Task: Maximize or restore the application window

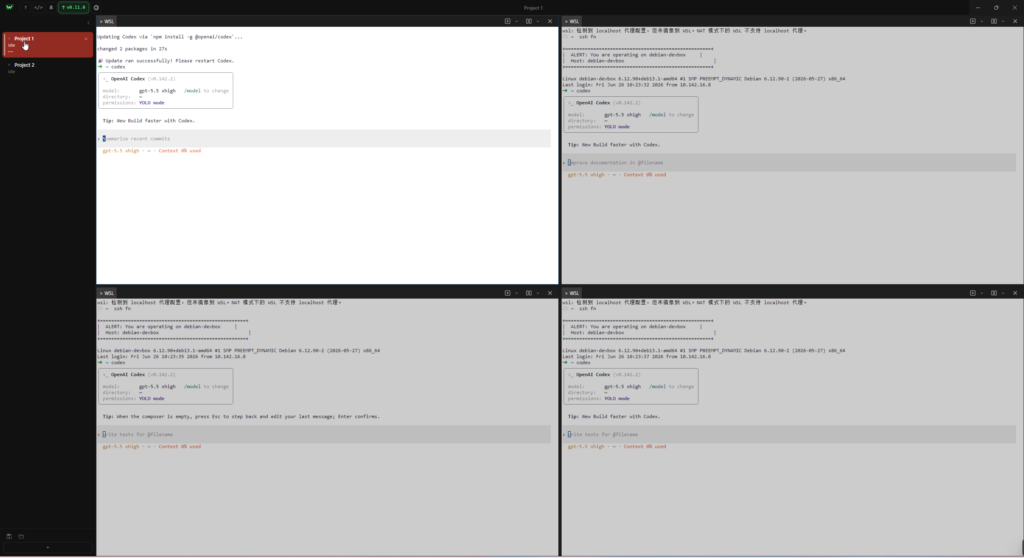Action: click(x=996, y=8)
